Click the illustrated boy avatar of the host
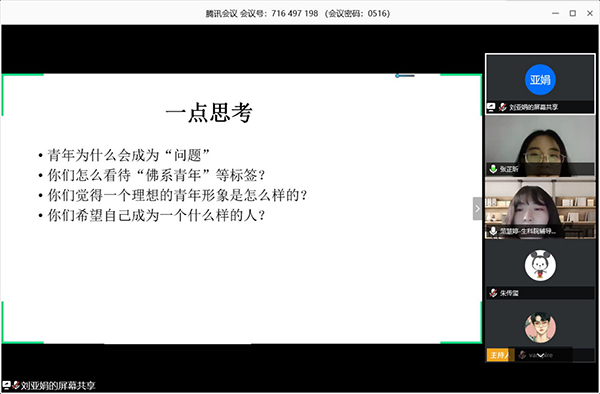Viewport: 600px width, 394px height. [x=540, y=328]
